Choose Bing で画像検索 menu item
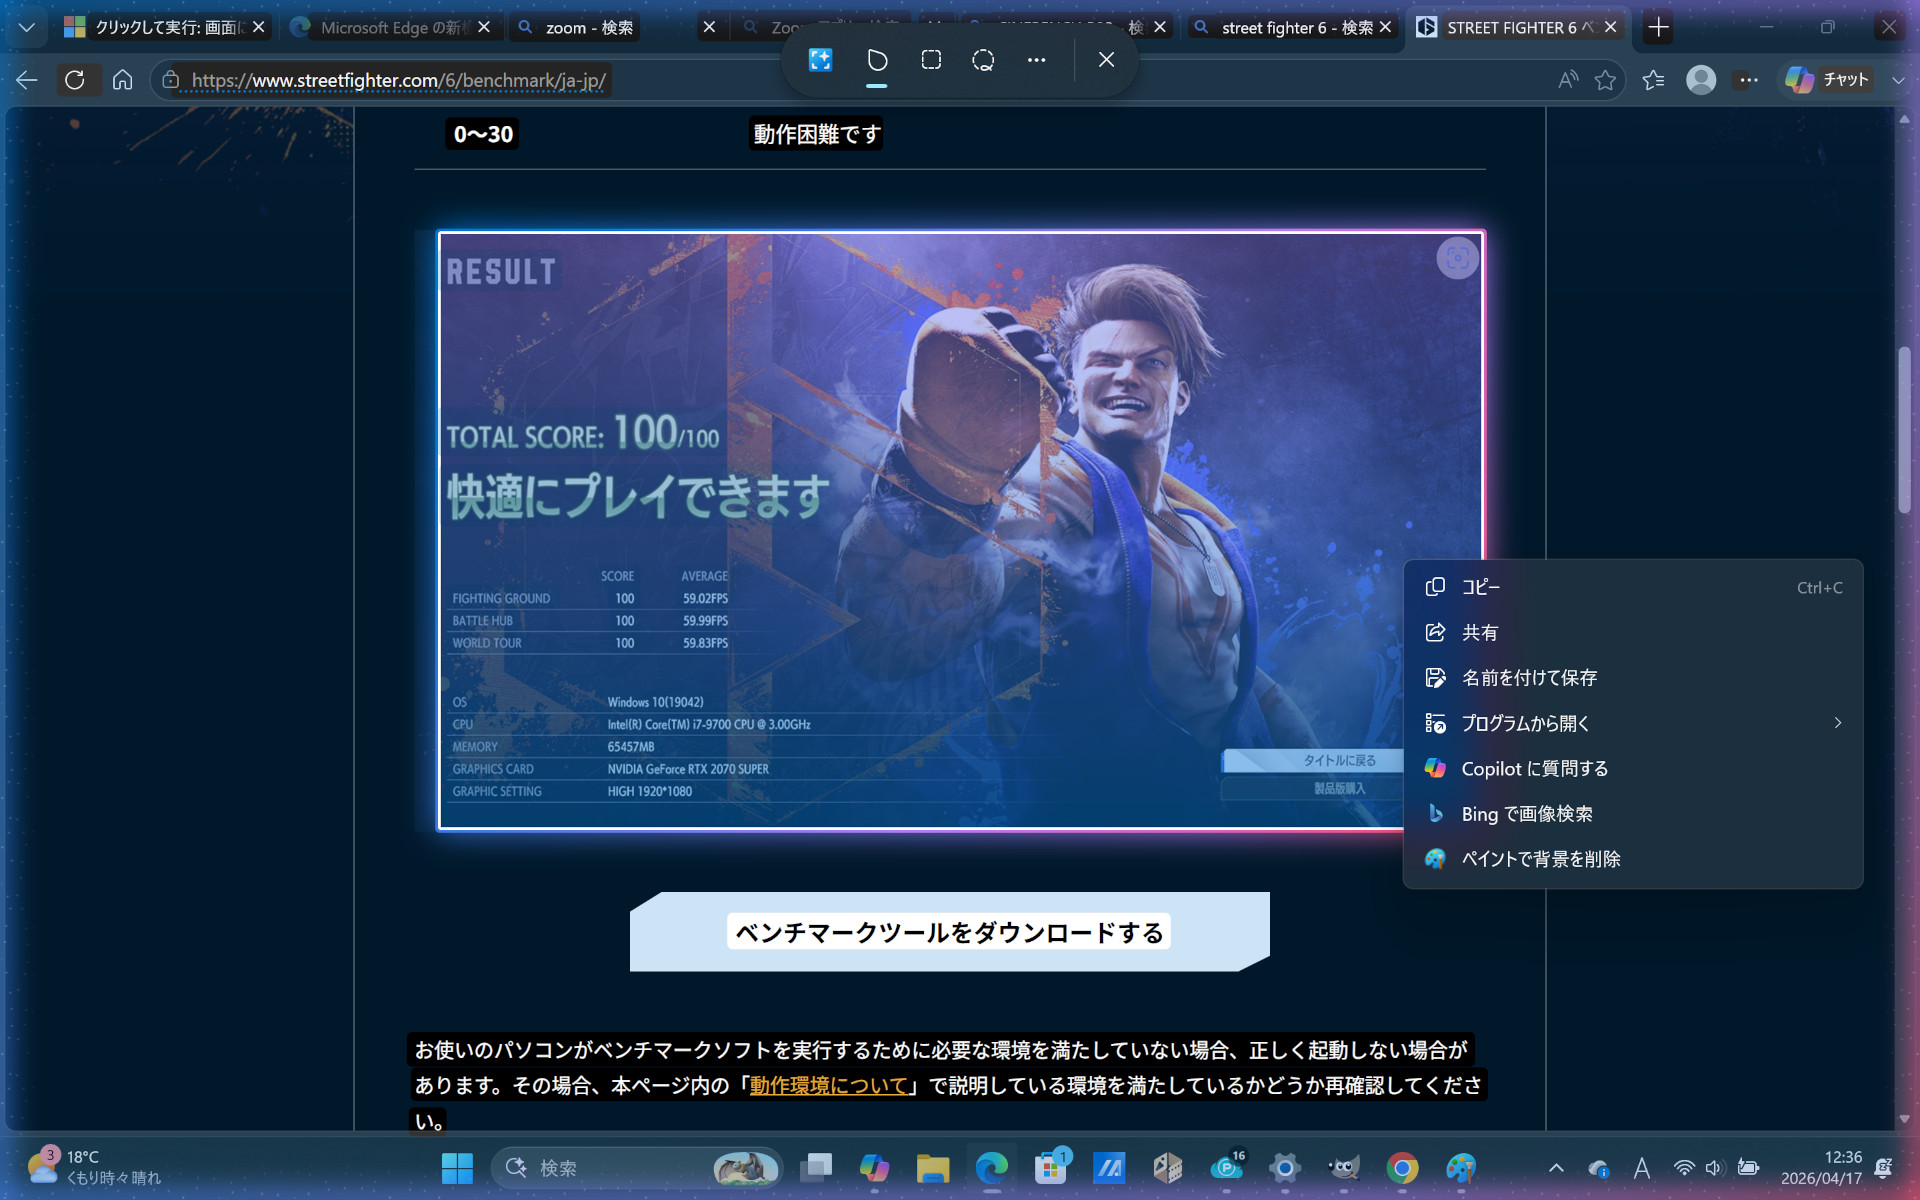 [1633, 813]
